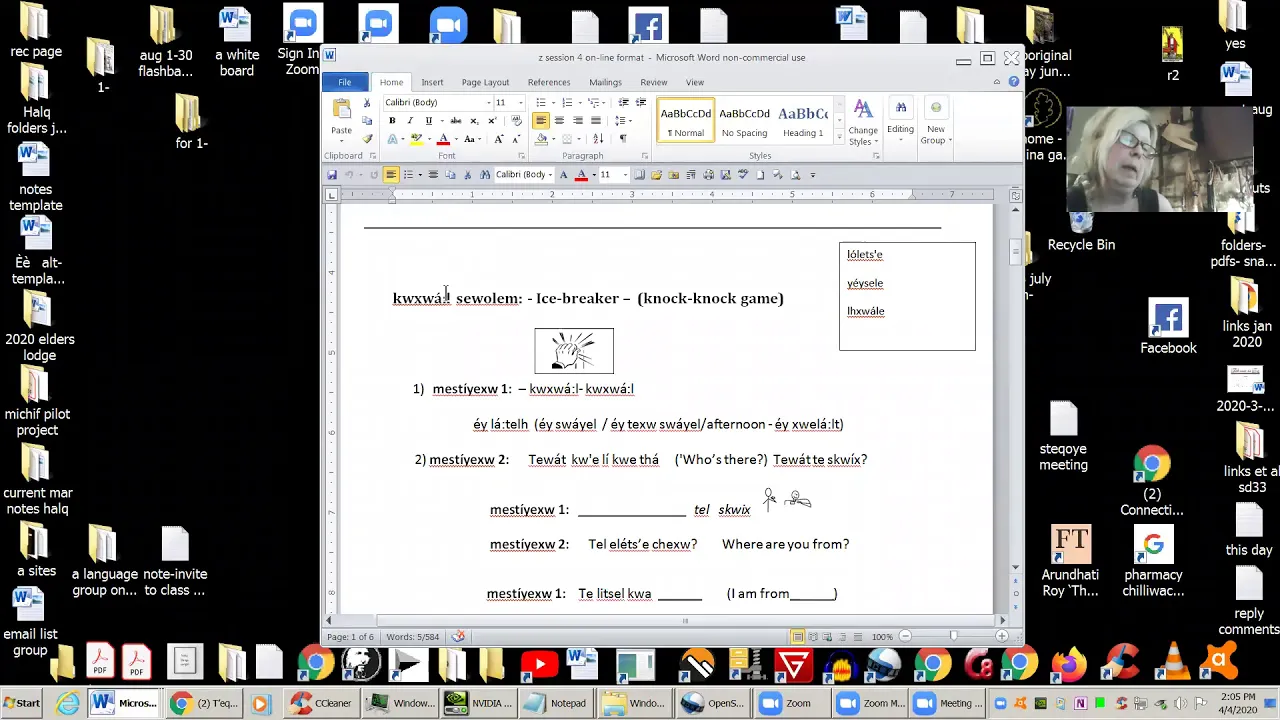Viewport: 1280px width, 720px height.
Task: Click the Grow Font icon
Action: (x=498, y=139)
